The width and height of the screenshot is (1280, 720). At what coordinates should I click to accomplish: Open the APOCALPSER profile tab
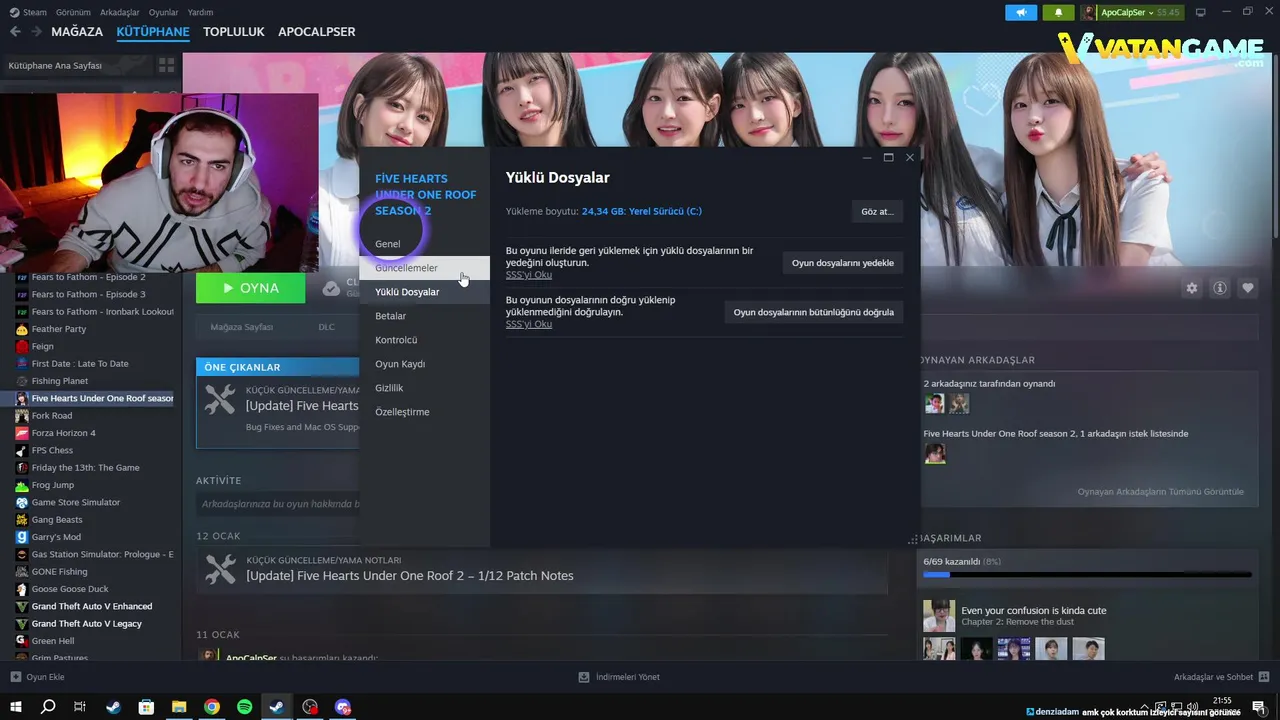tap(316, 32)
